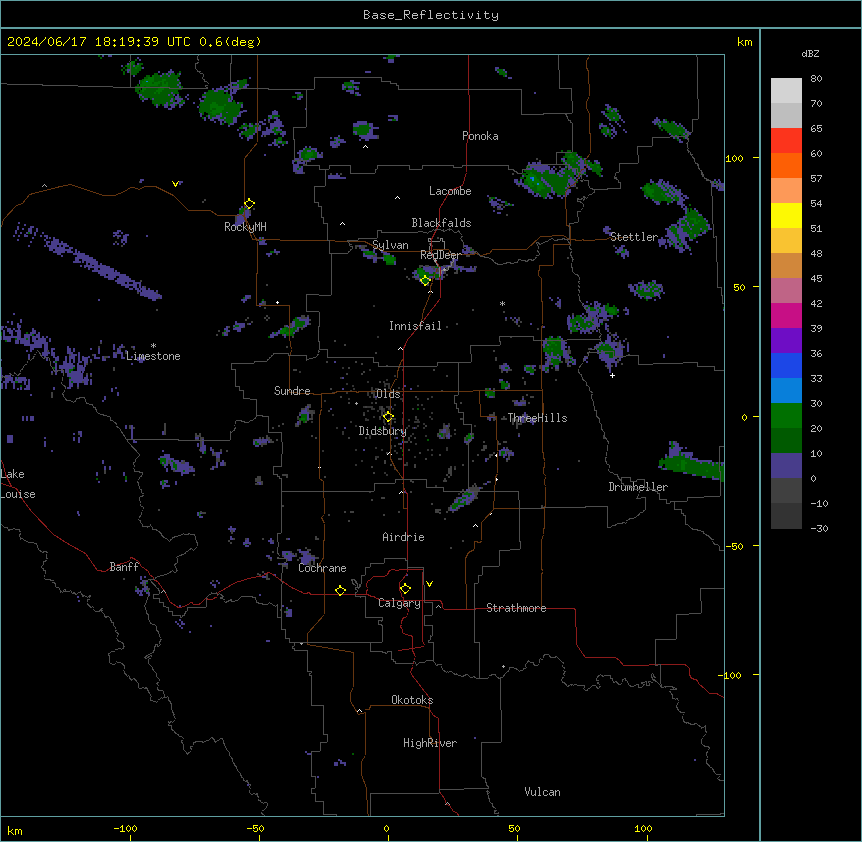Click the asterisk marker above Limestone
Viewport: 862px width, 842px height.
(x=153, y=346)
